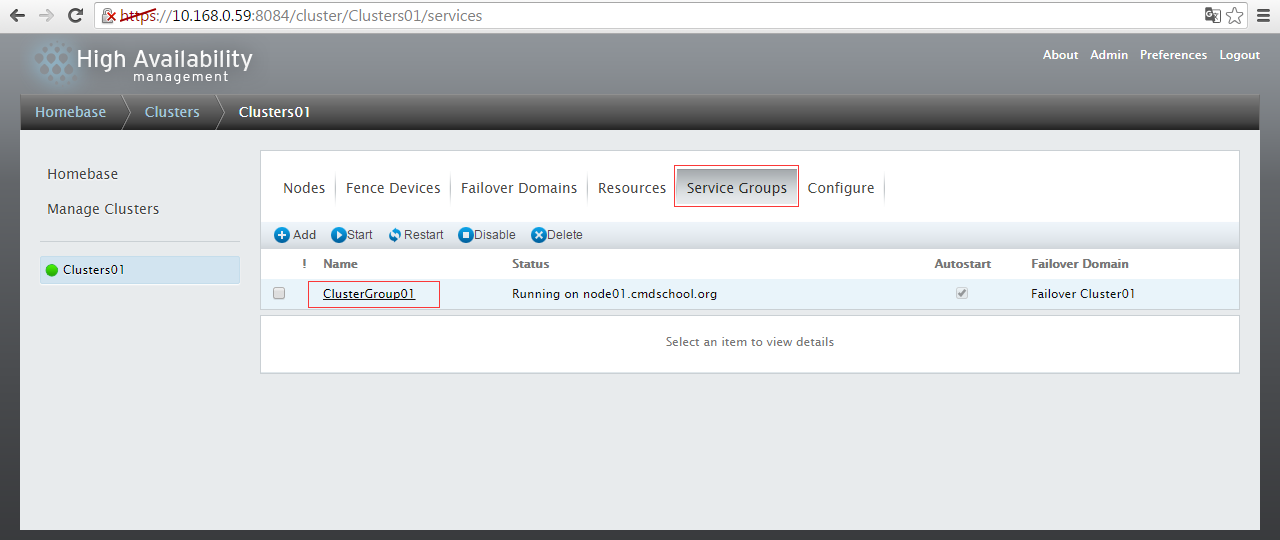The image size is (1280, 540).
Task: Switch to the Nodes tab
Action: point(304,188)
